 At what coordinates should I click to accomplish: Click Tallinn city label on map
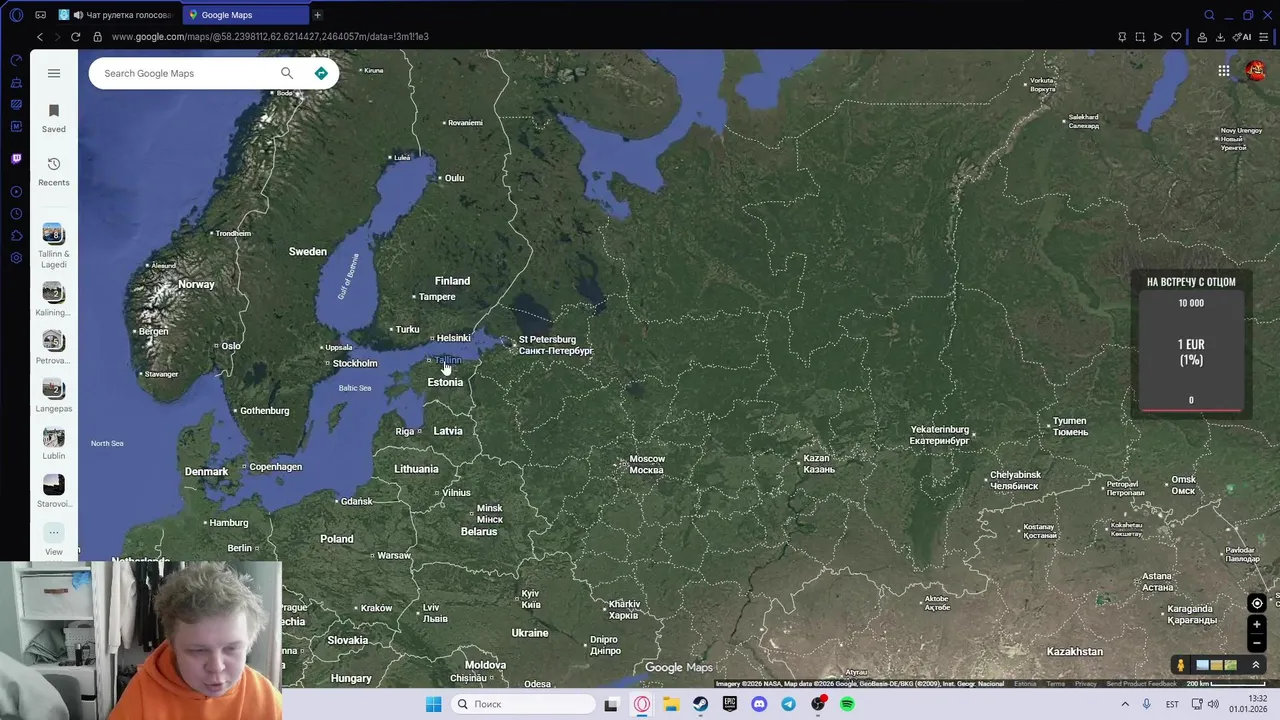(x=447, y=360)
